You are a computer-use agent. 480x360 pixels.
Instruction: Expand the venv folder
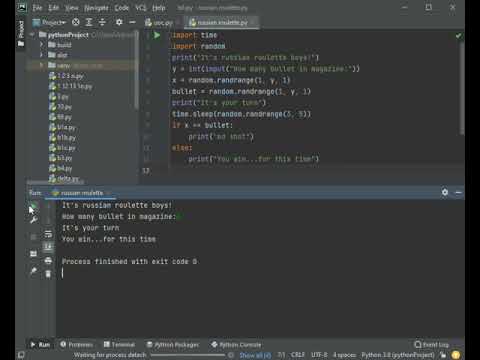(41, 65)
